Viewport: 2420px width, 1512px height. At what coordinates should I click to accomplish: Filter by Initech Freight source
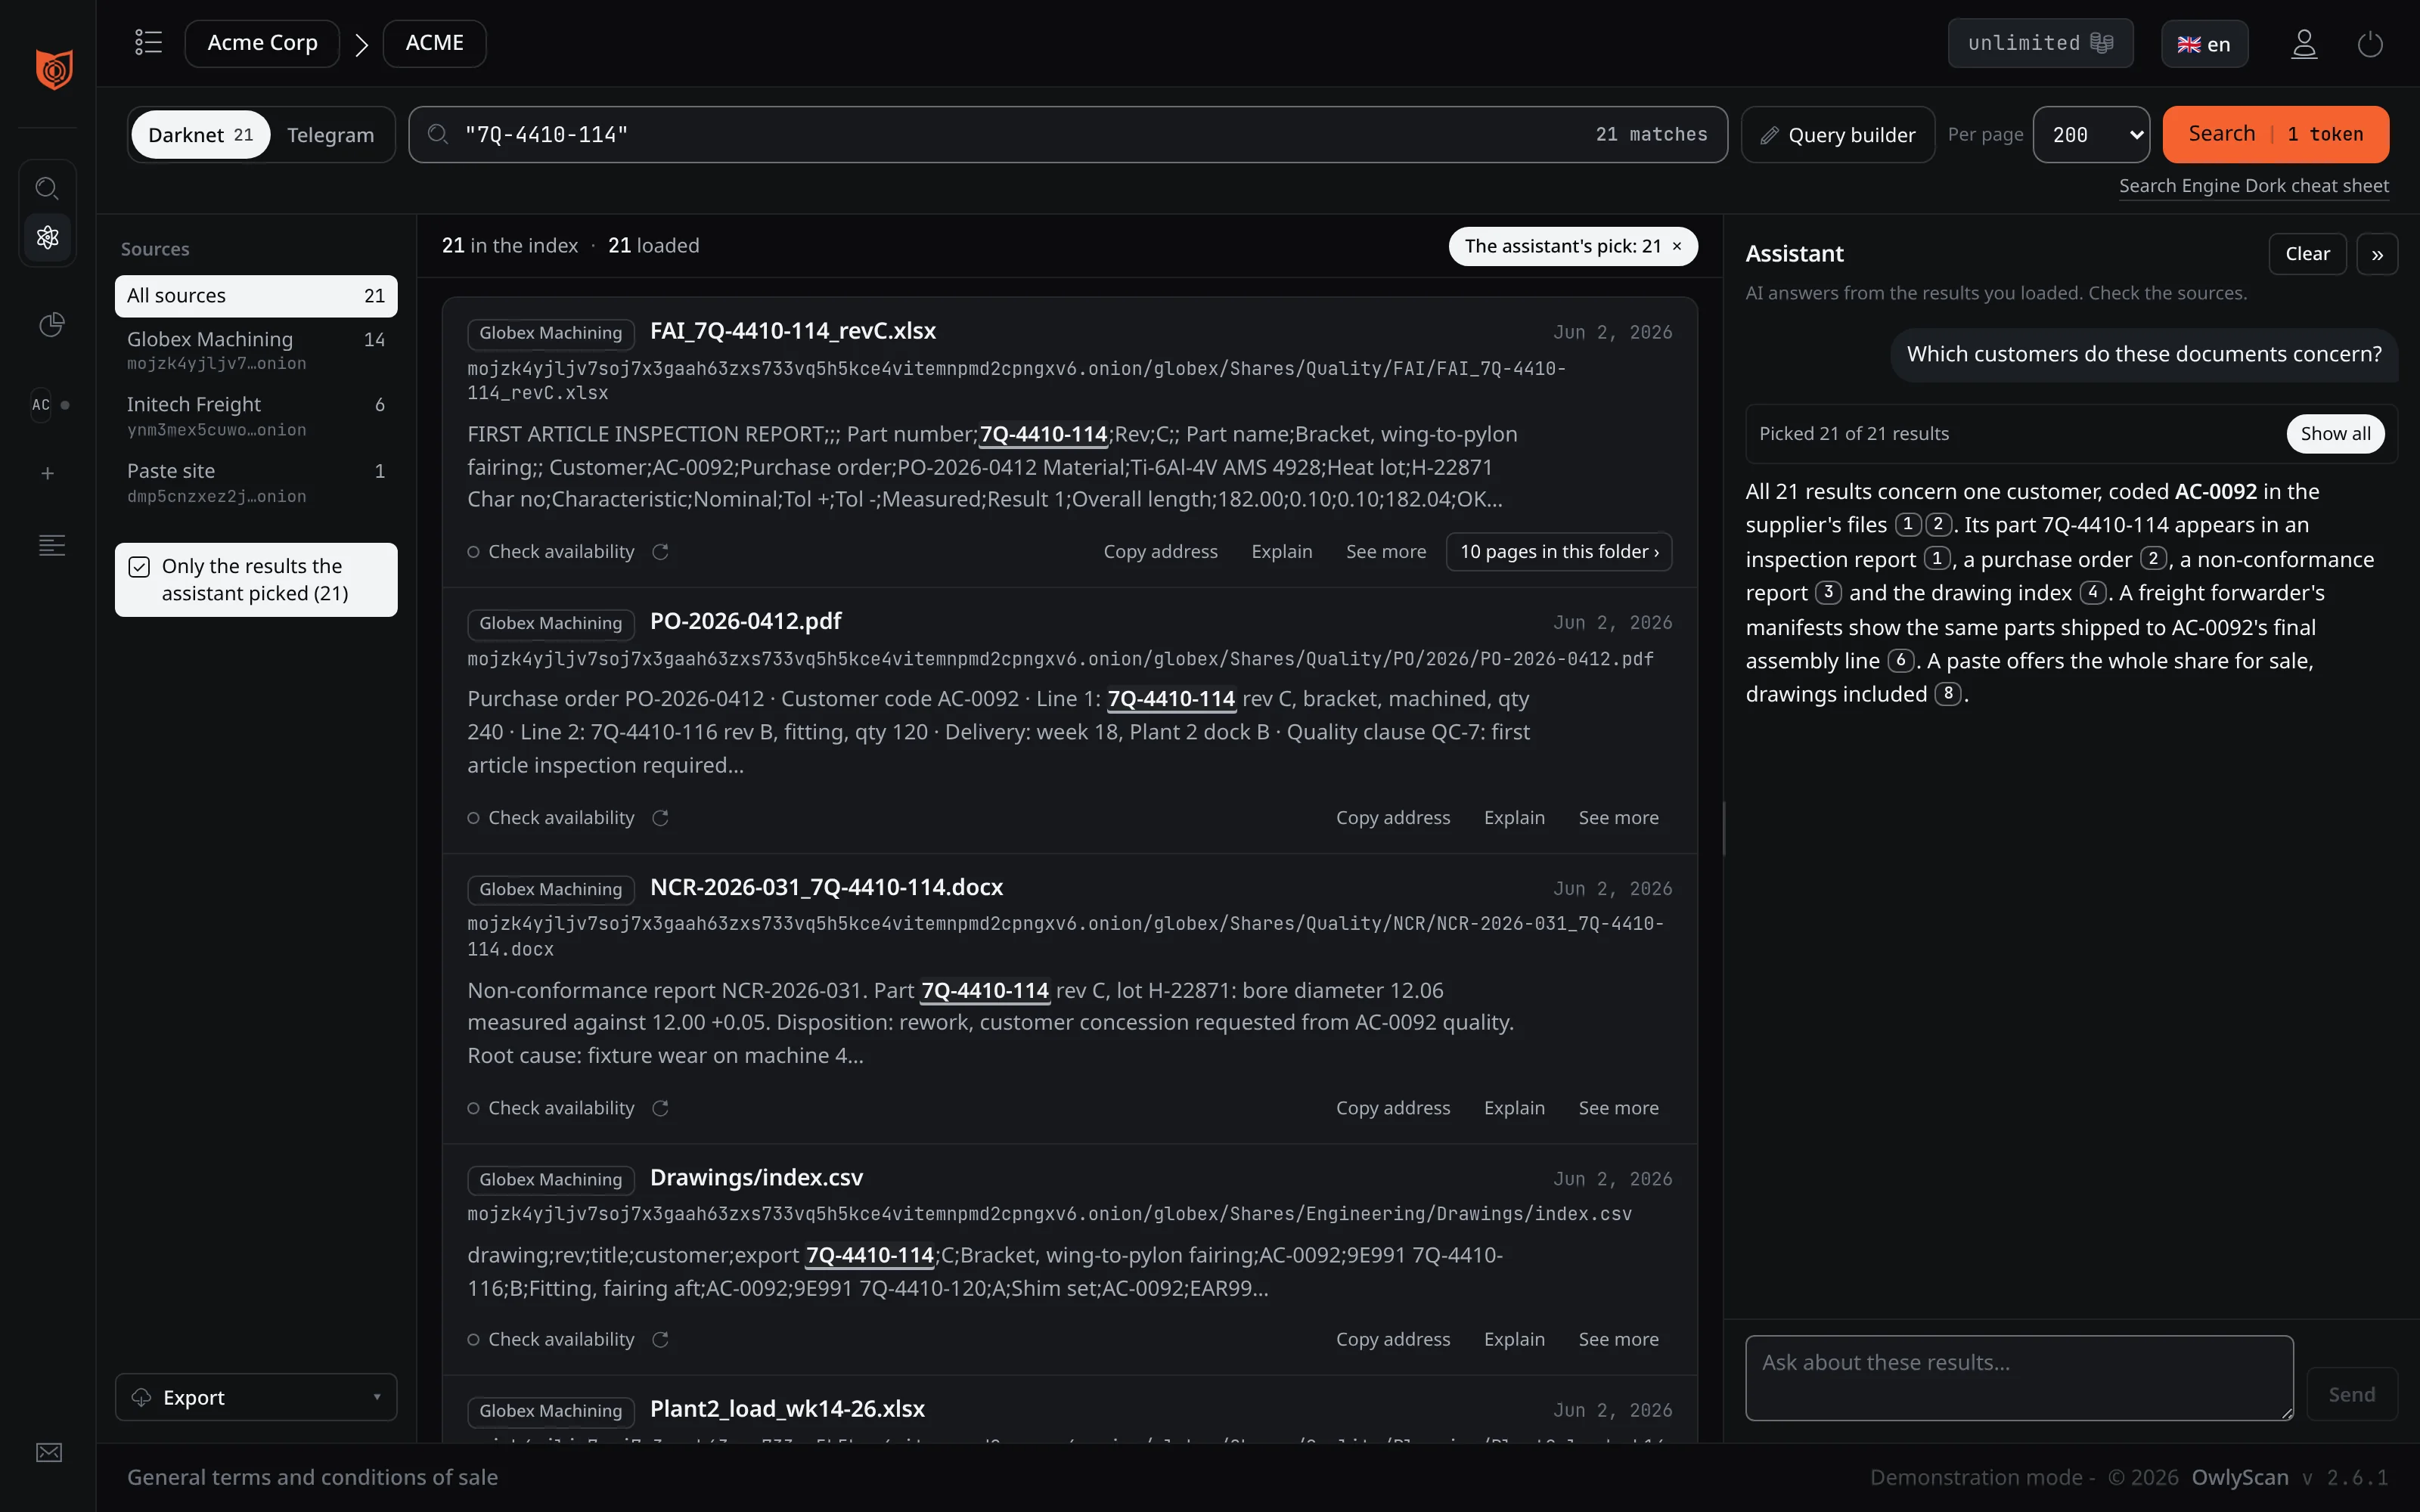pos(256,416)
